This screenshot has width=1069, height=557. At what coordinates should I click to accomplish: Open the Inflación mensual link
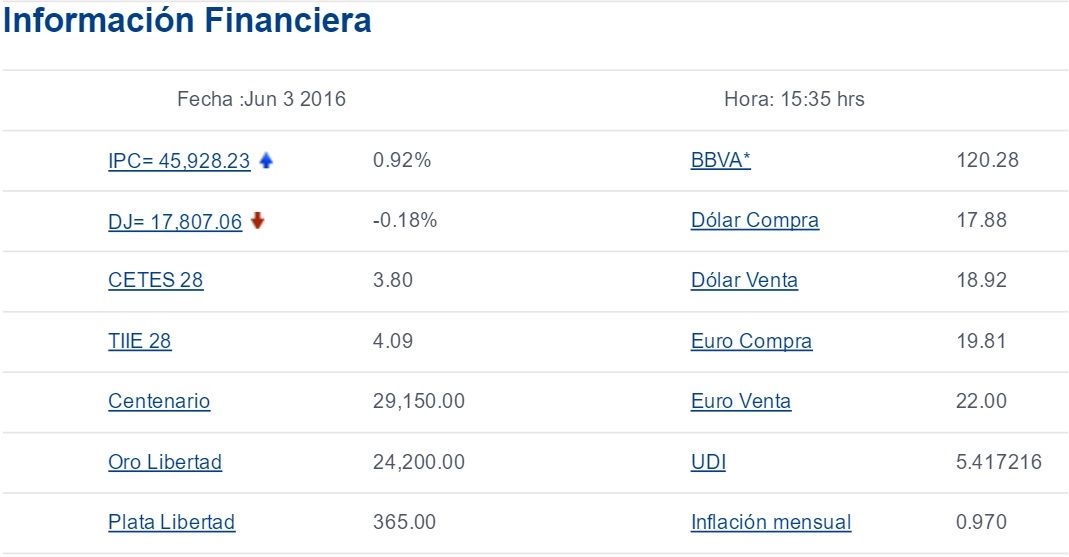770,523
